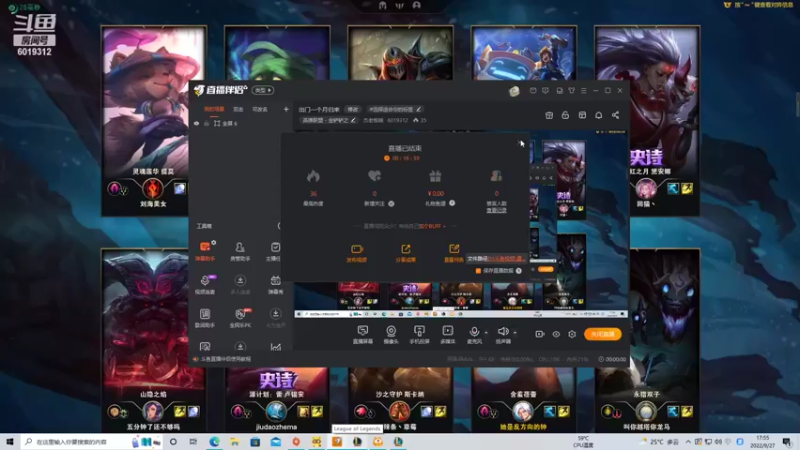This screenshot has height=450, width=800.
Task: Toggle 保存直播数据 checkbox
Action: 478,271
